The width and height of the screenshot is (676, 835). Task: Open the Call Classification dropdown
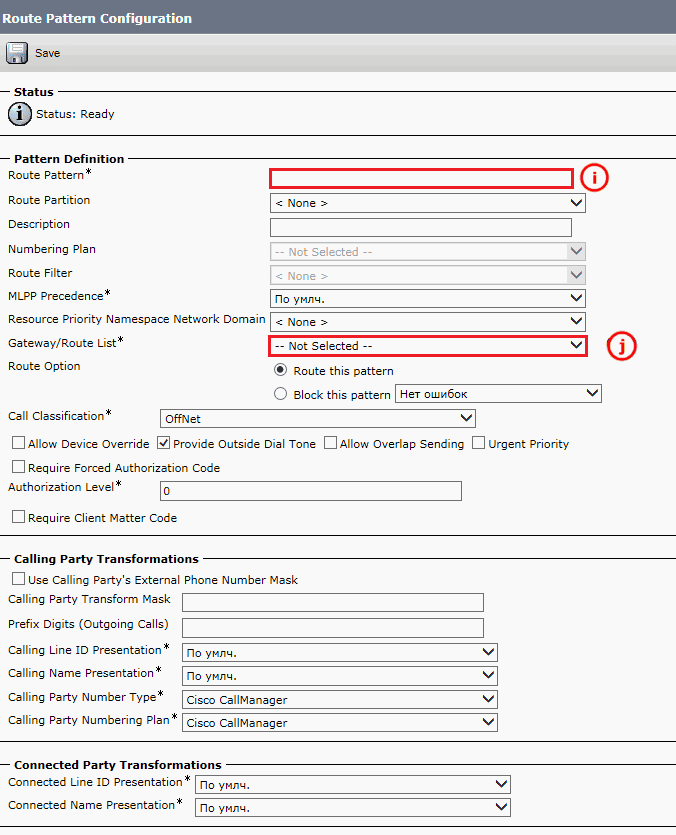[317, 419]
